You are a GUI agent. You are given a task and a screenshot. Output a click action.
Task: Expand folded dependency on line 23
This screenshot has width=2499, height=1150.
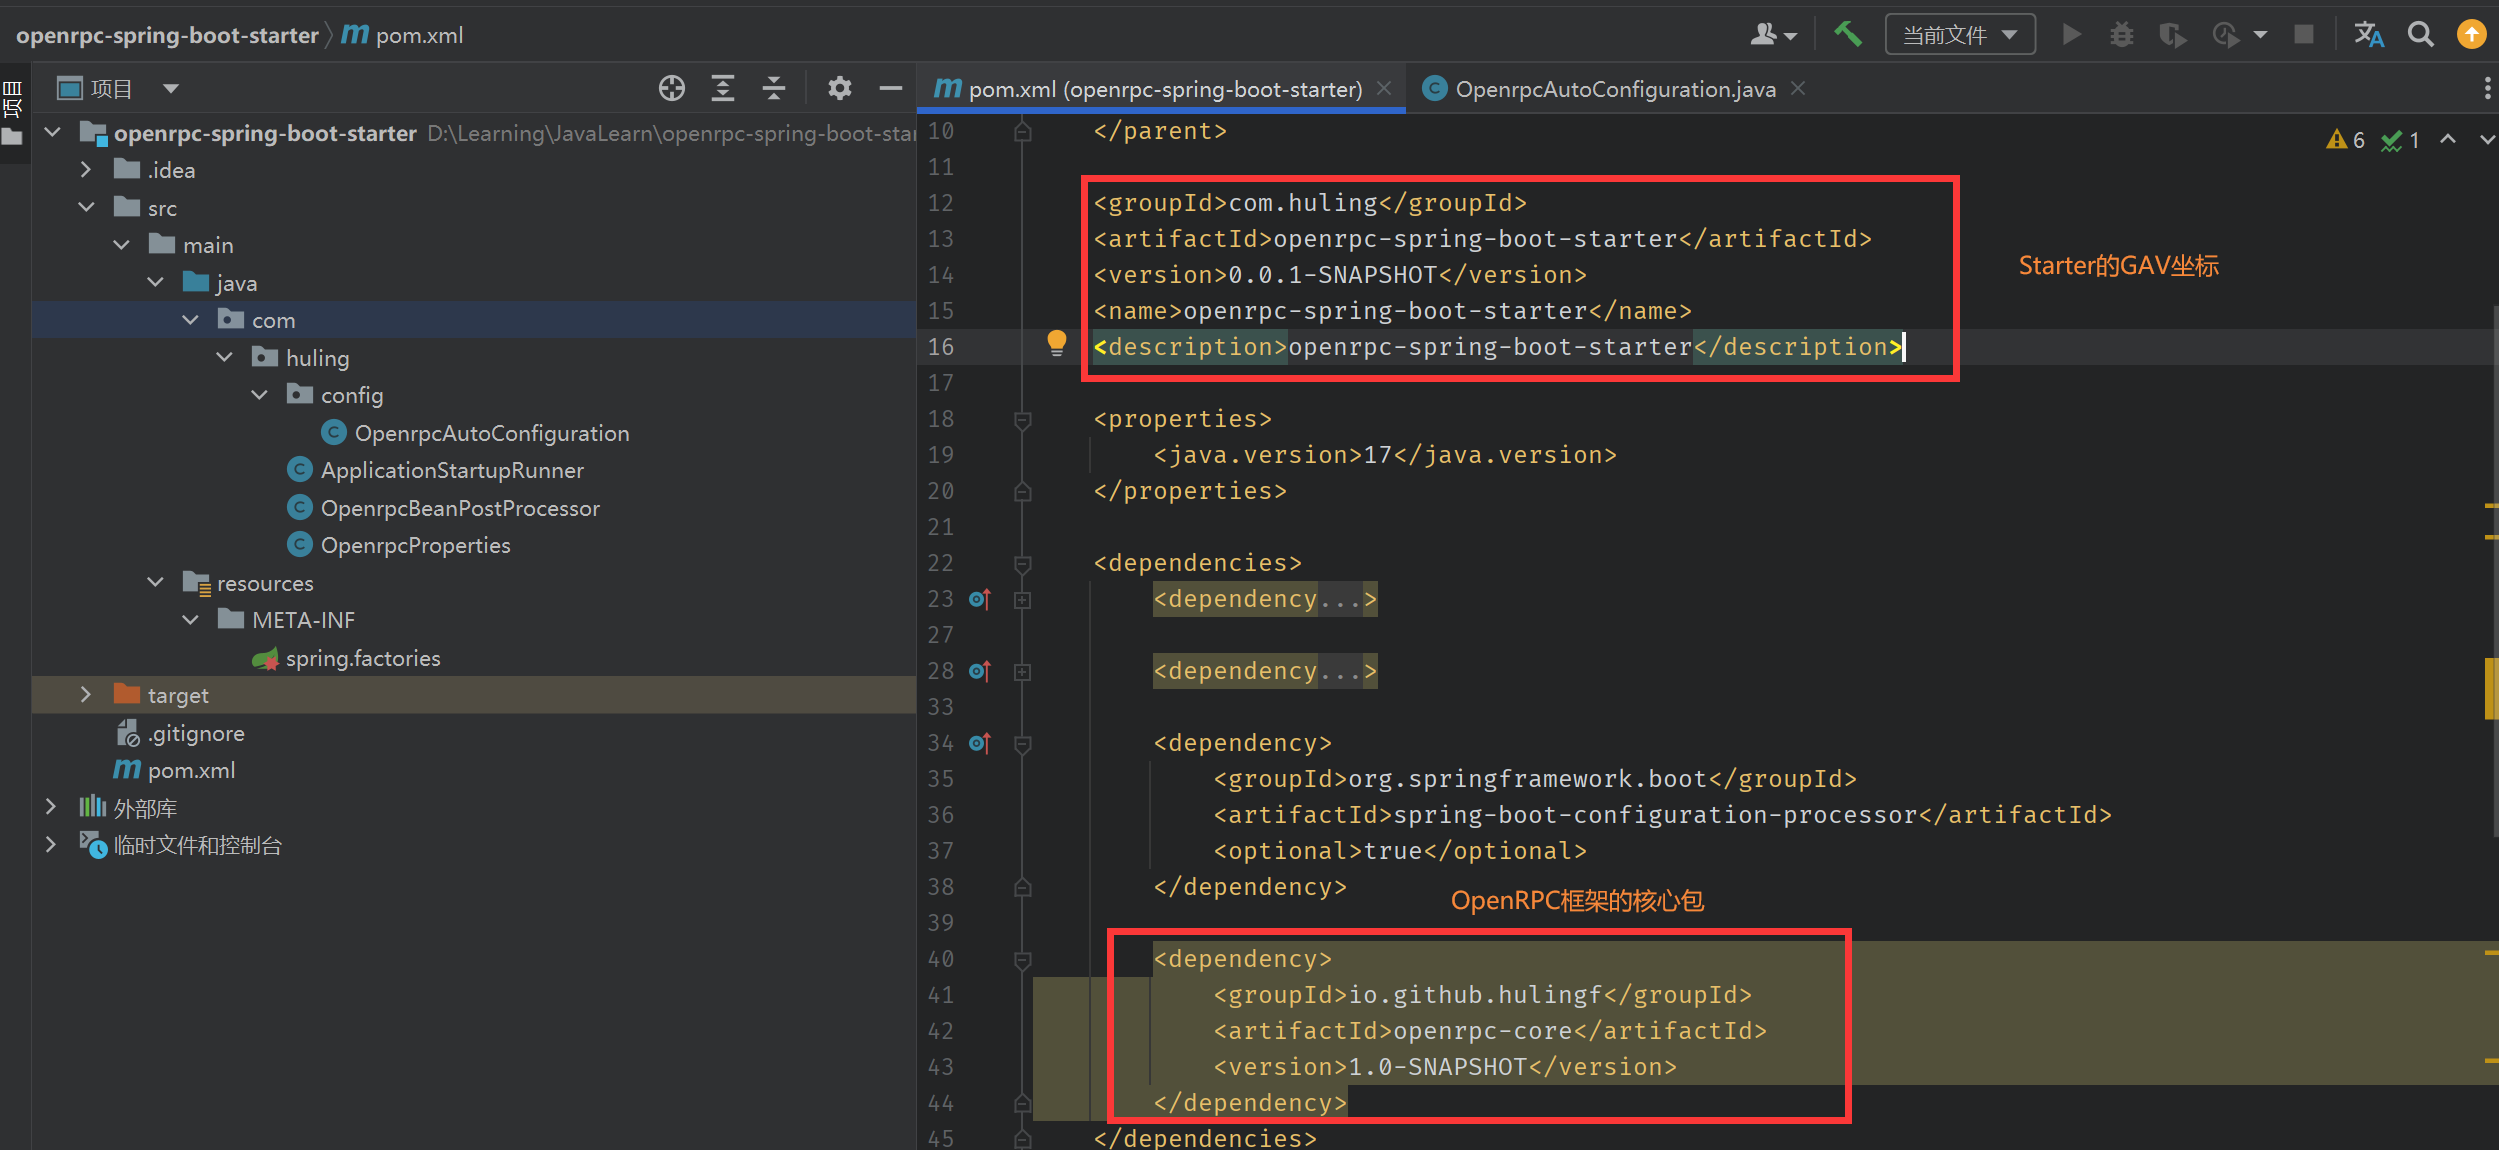(x=1022, y=600)
